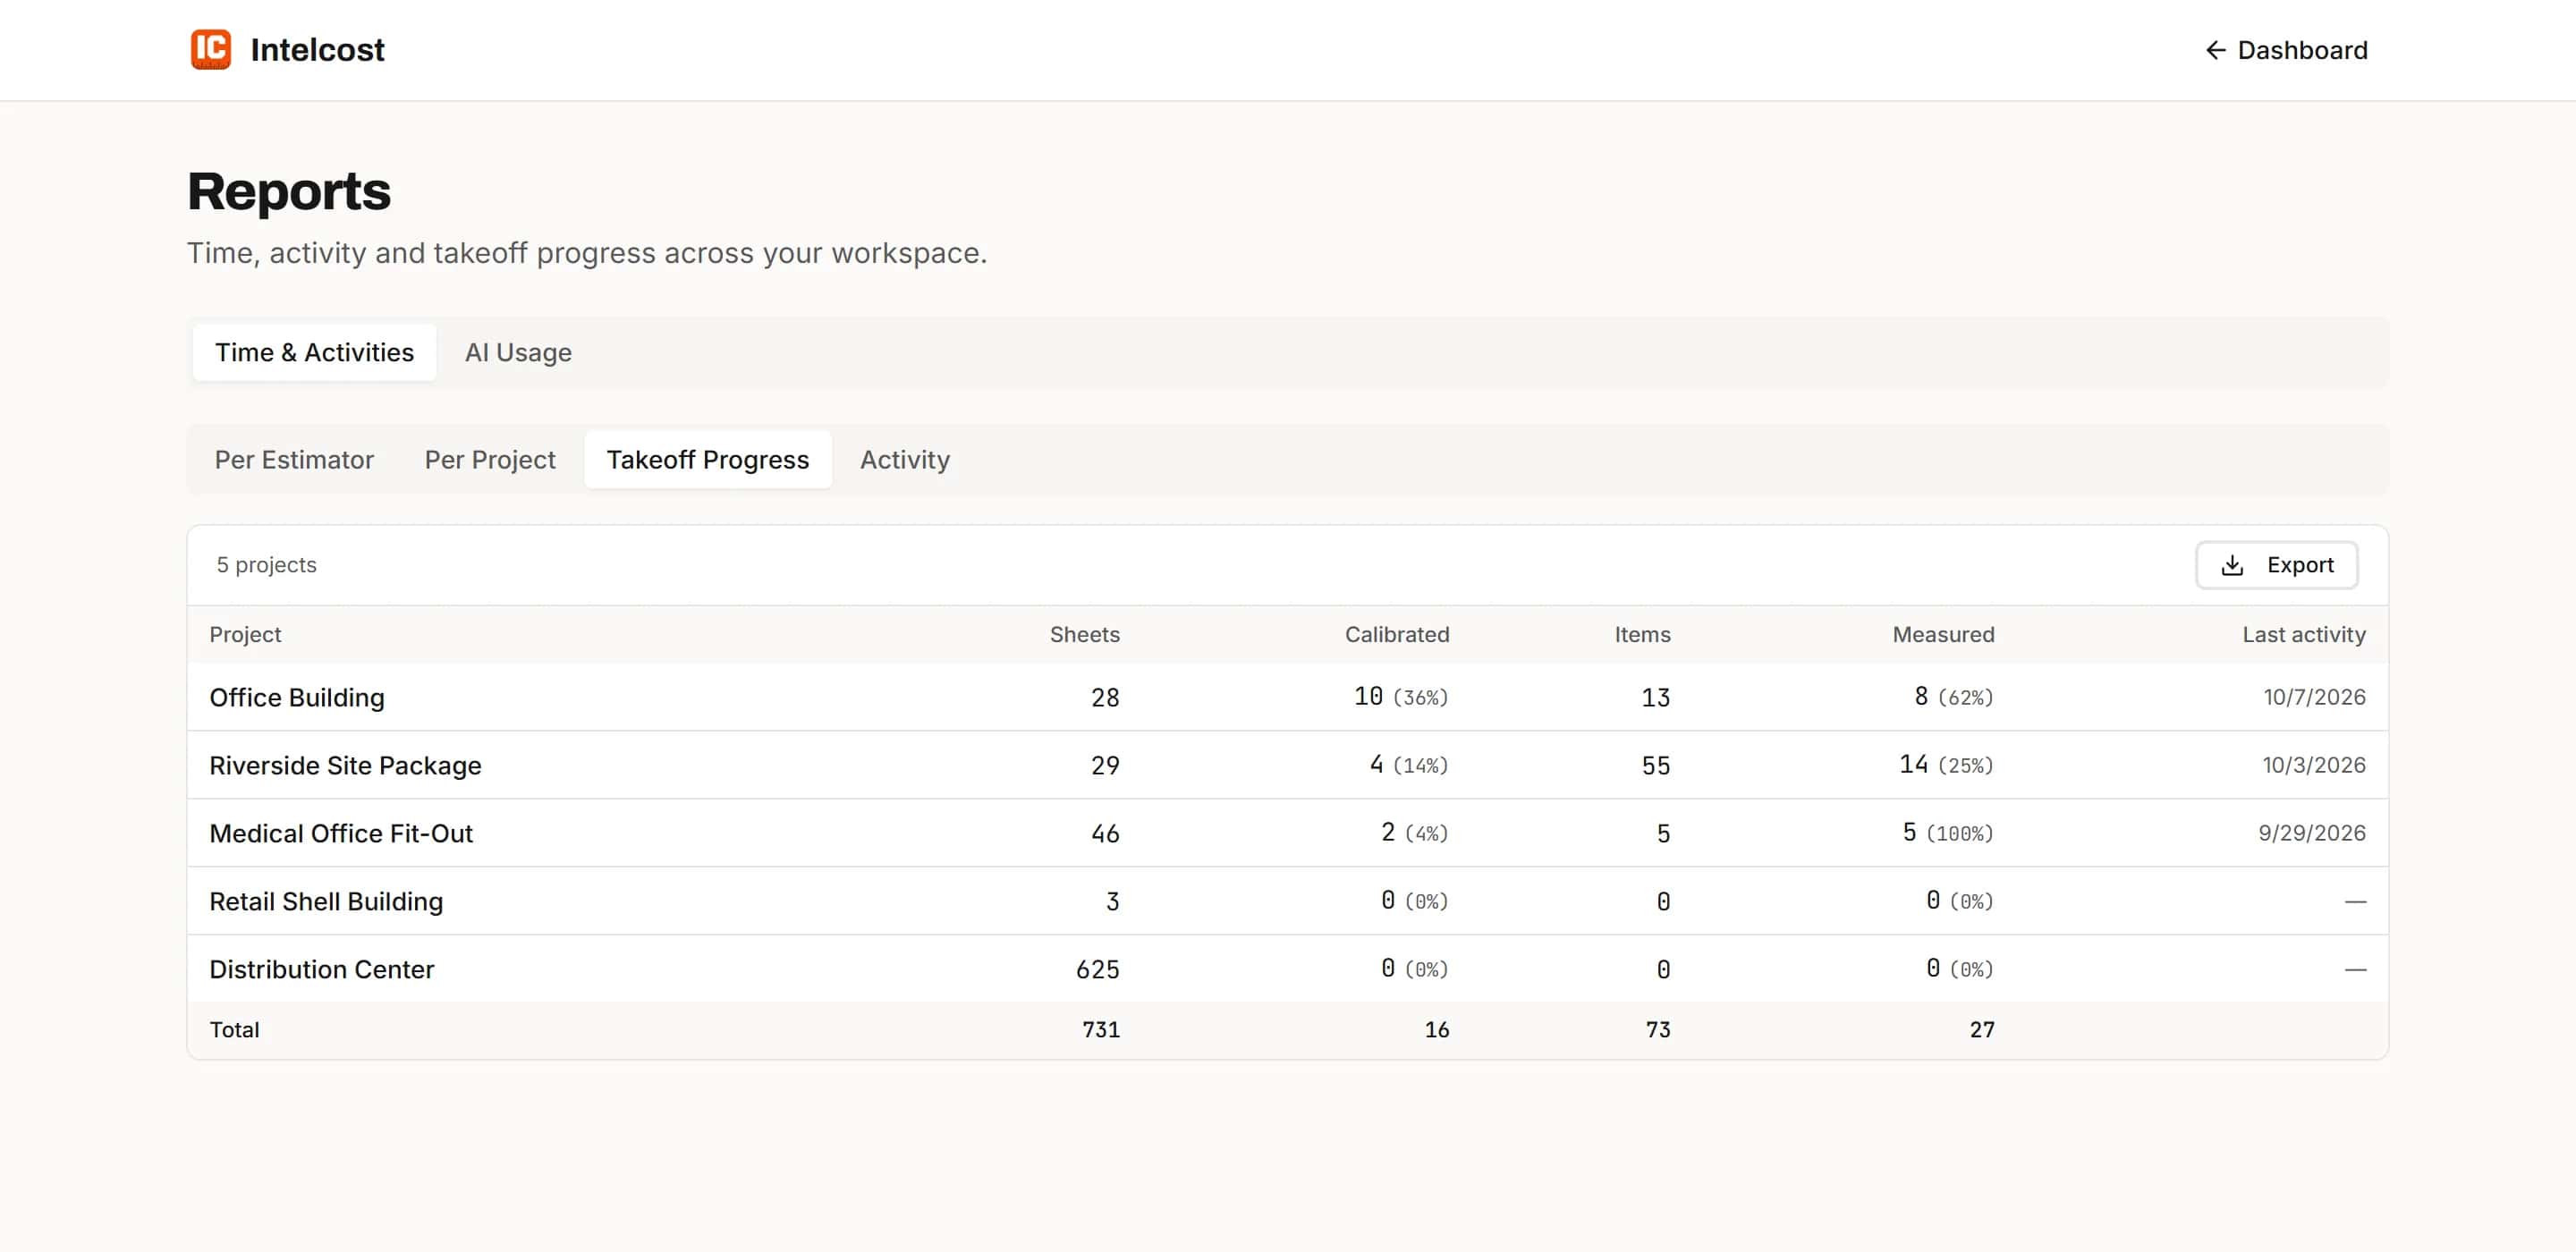Image resolution: width=2576 pixels, height=1252 pixels.
Task: Open the Medical Office Fit-Out row
Action: click(1287, 833)
